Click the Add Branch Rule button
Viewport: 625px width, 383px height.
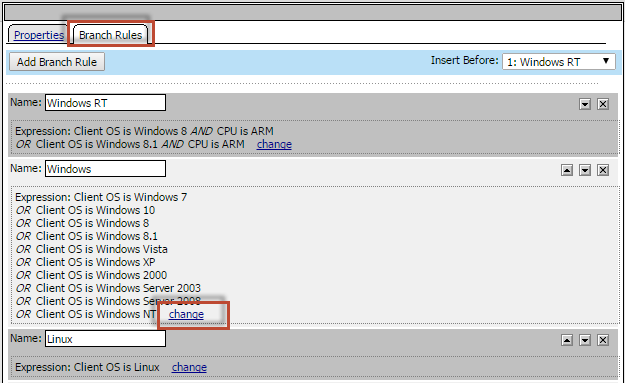[x=57, y=62]
